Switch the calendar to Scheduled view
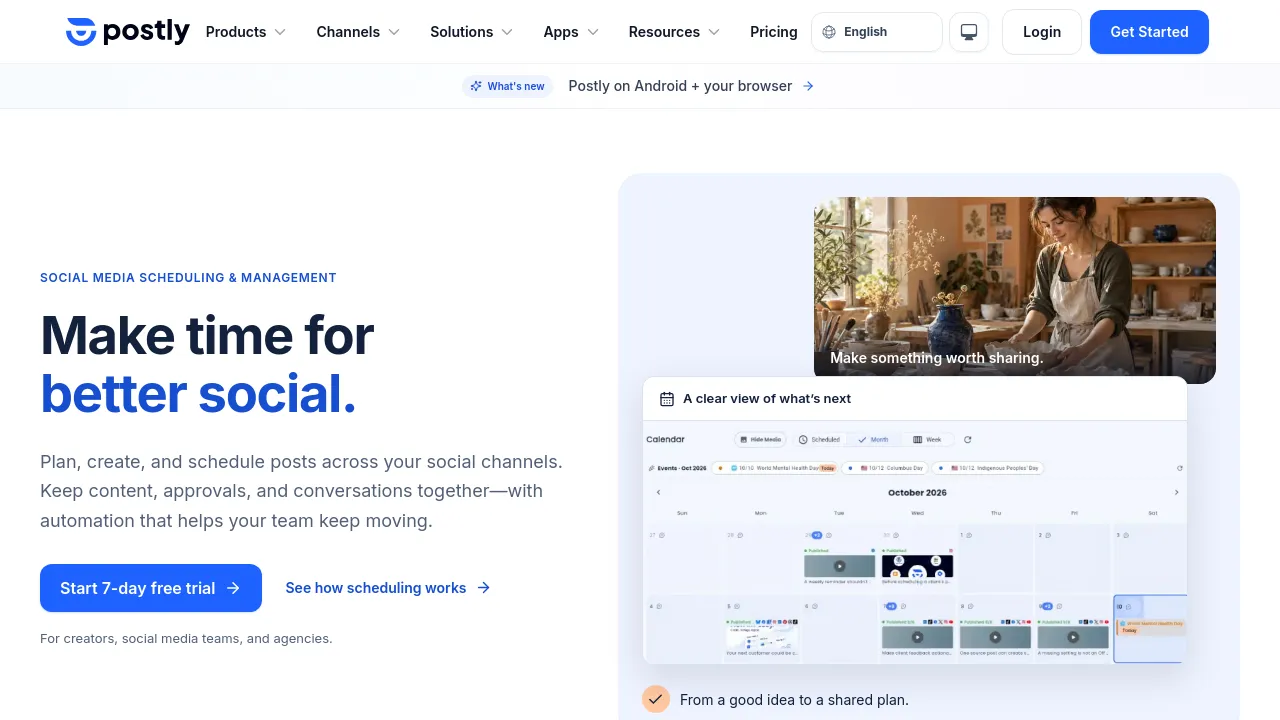This screenshot has height=720, width=1280. [x=820, y=440]
